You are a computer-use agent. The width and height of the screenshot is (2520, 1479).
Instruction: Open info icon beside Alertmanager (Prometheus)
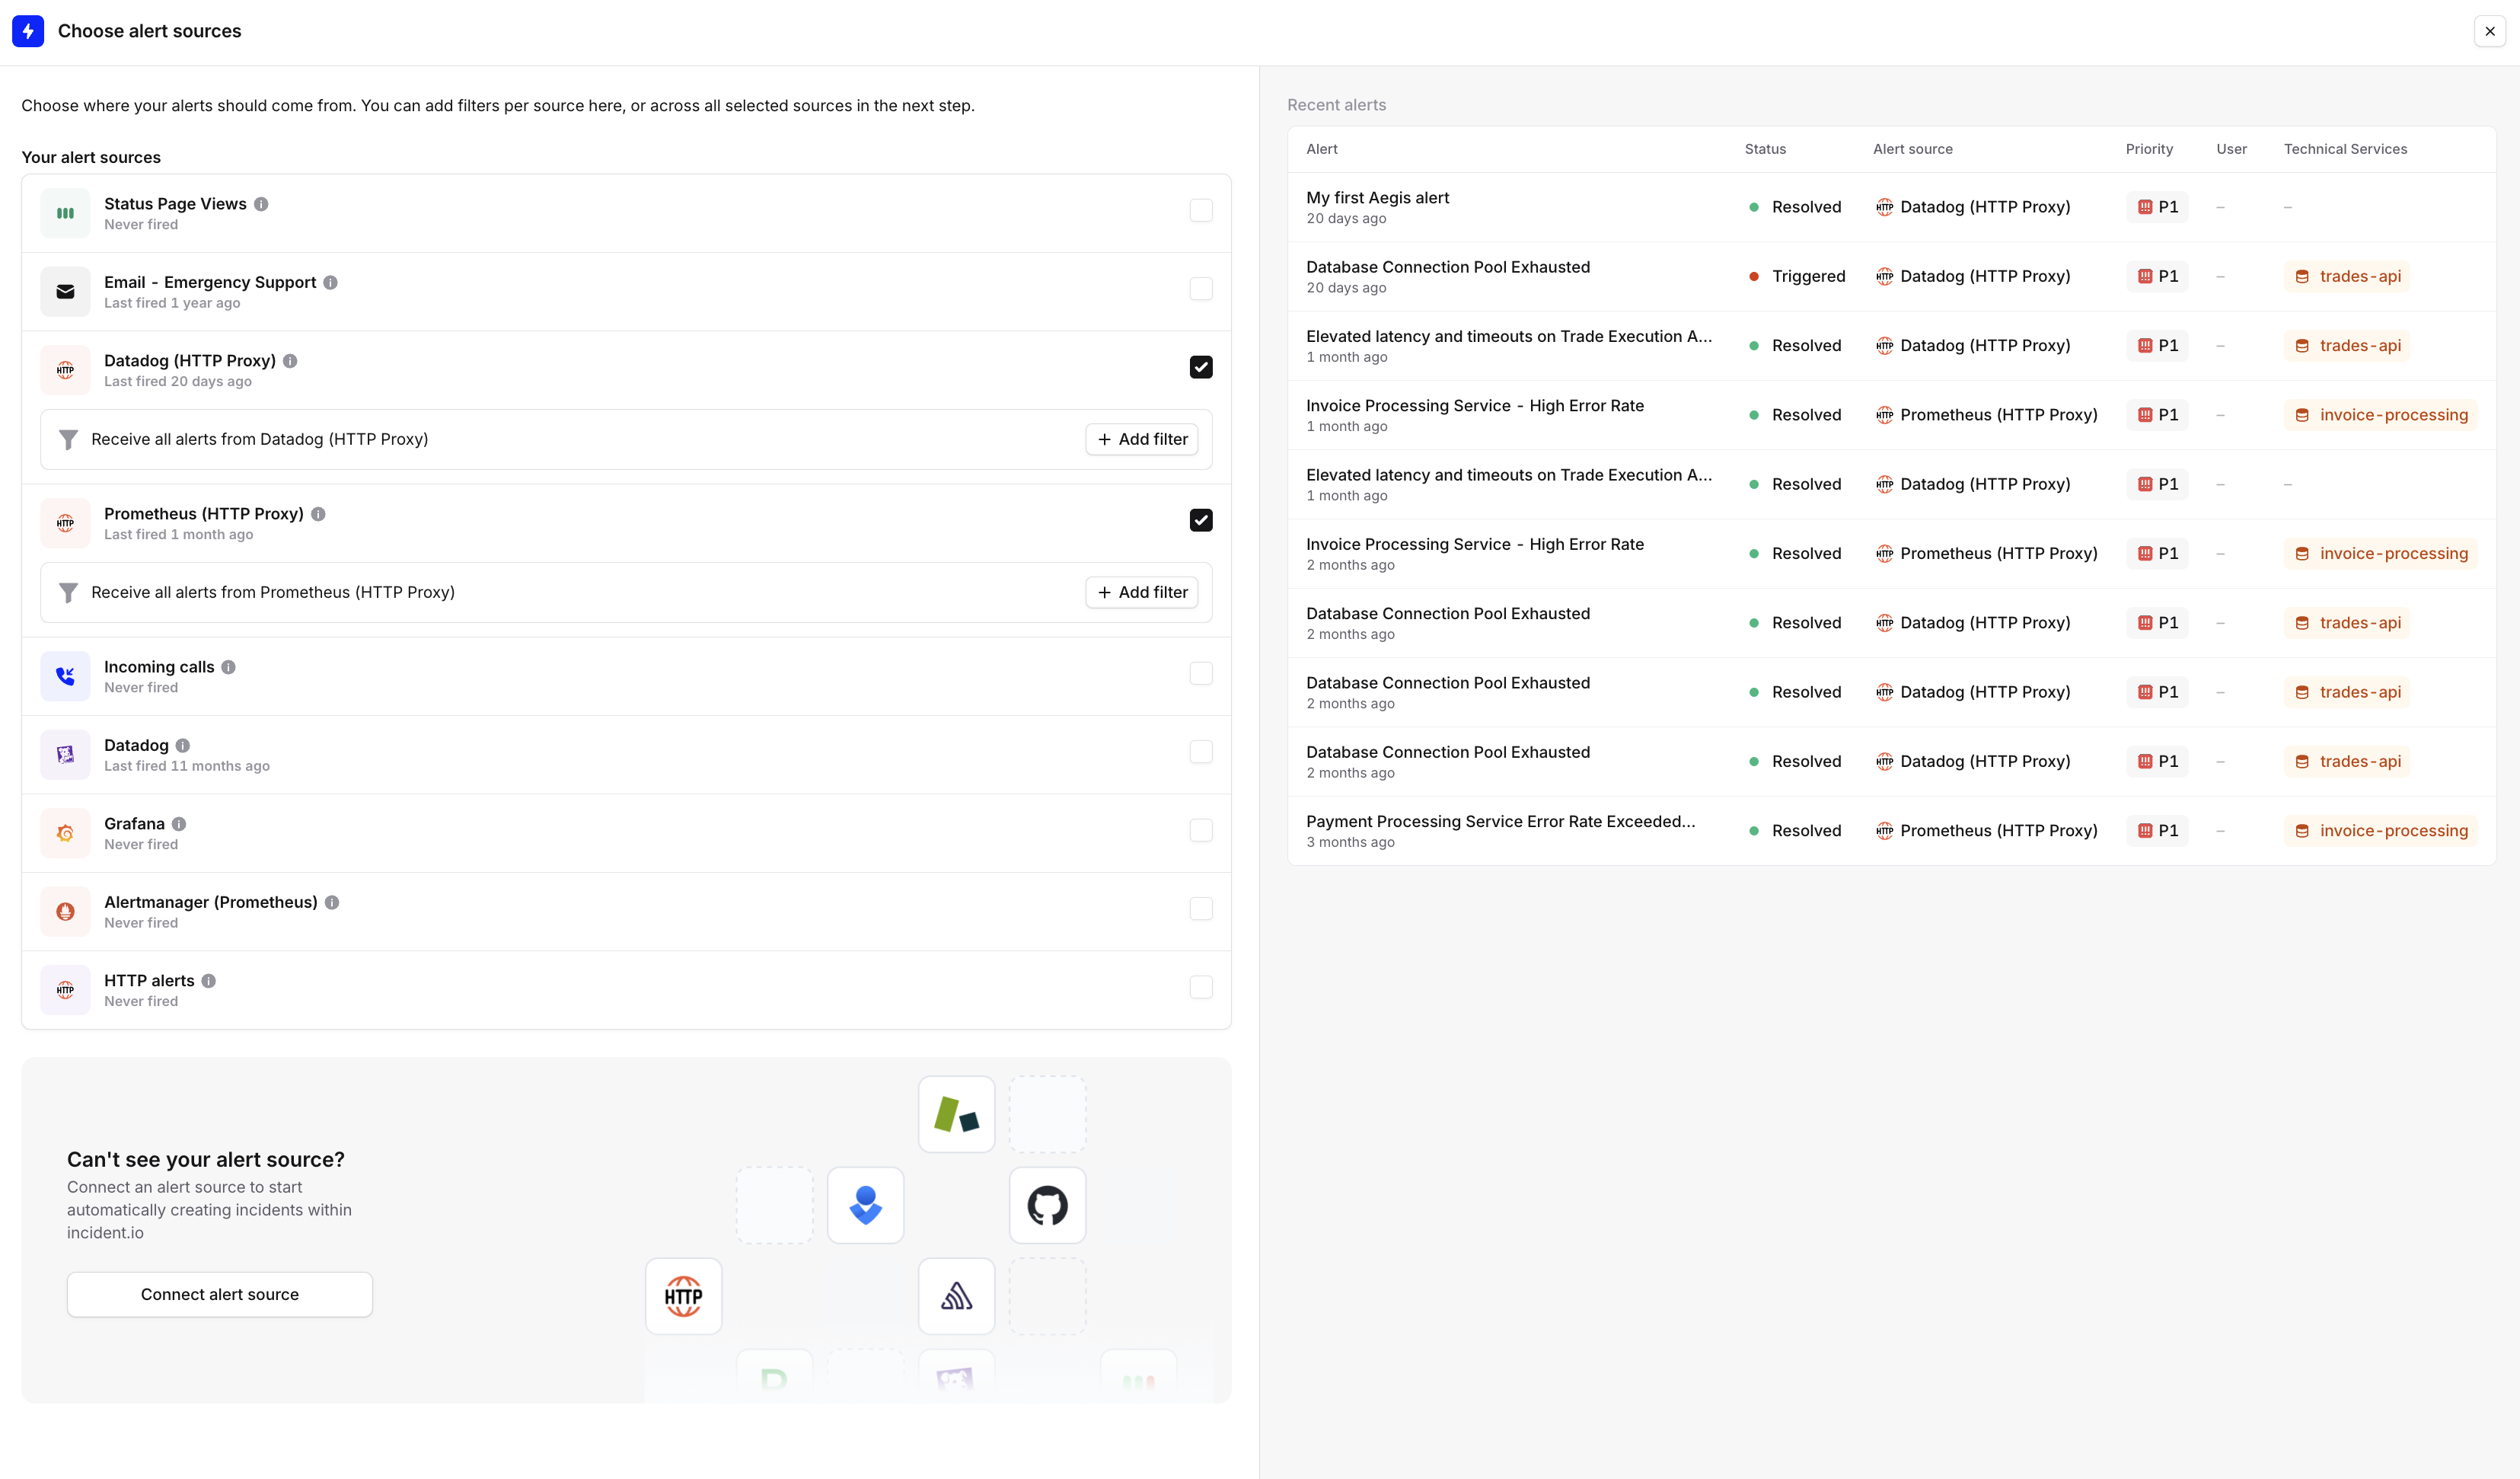332,902
